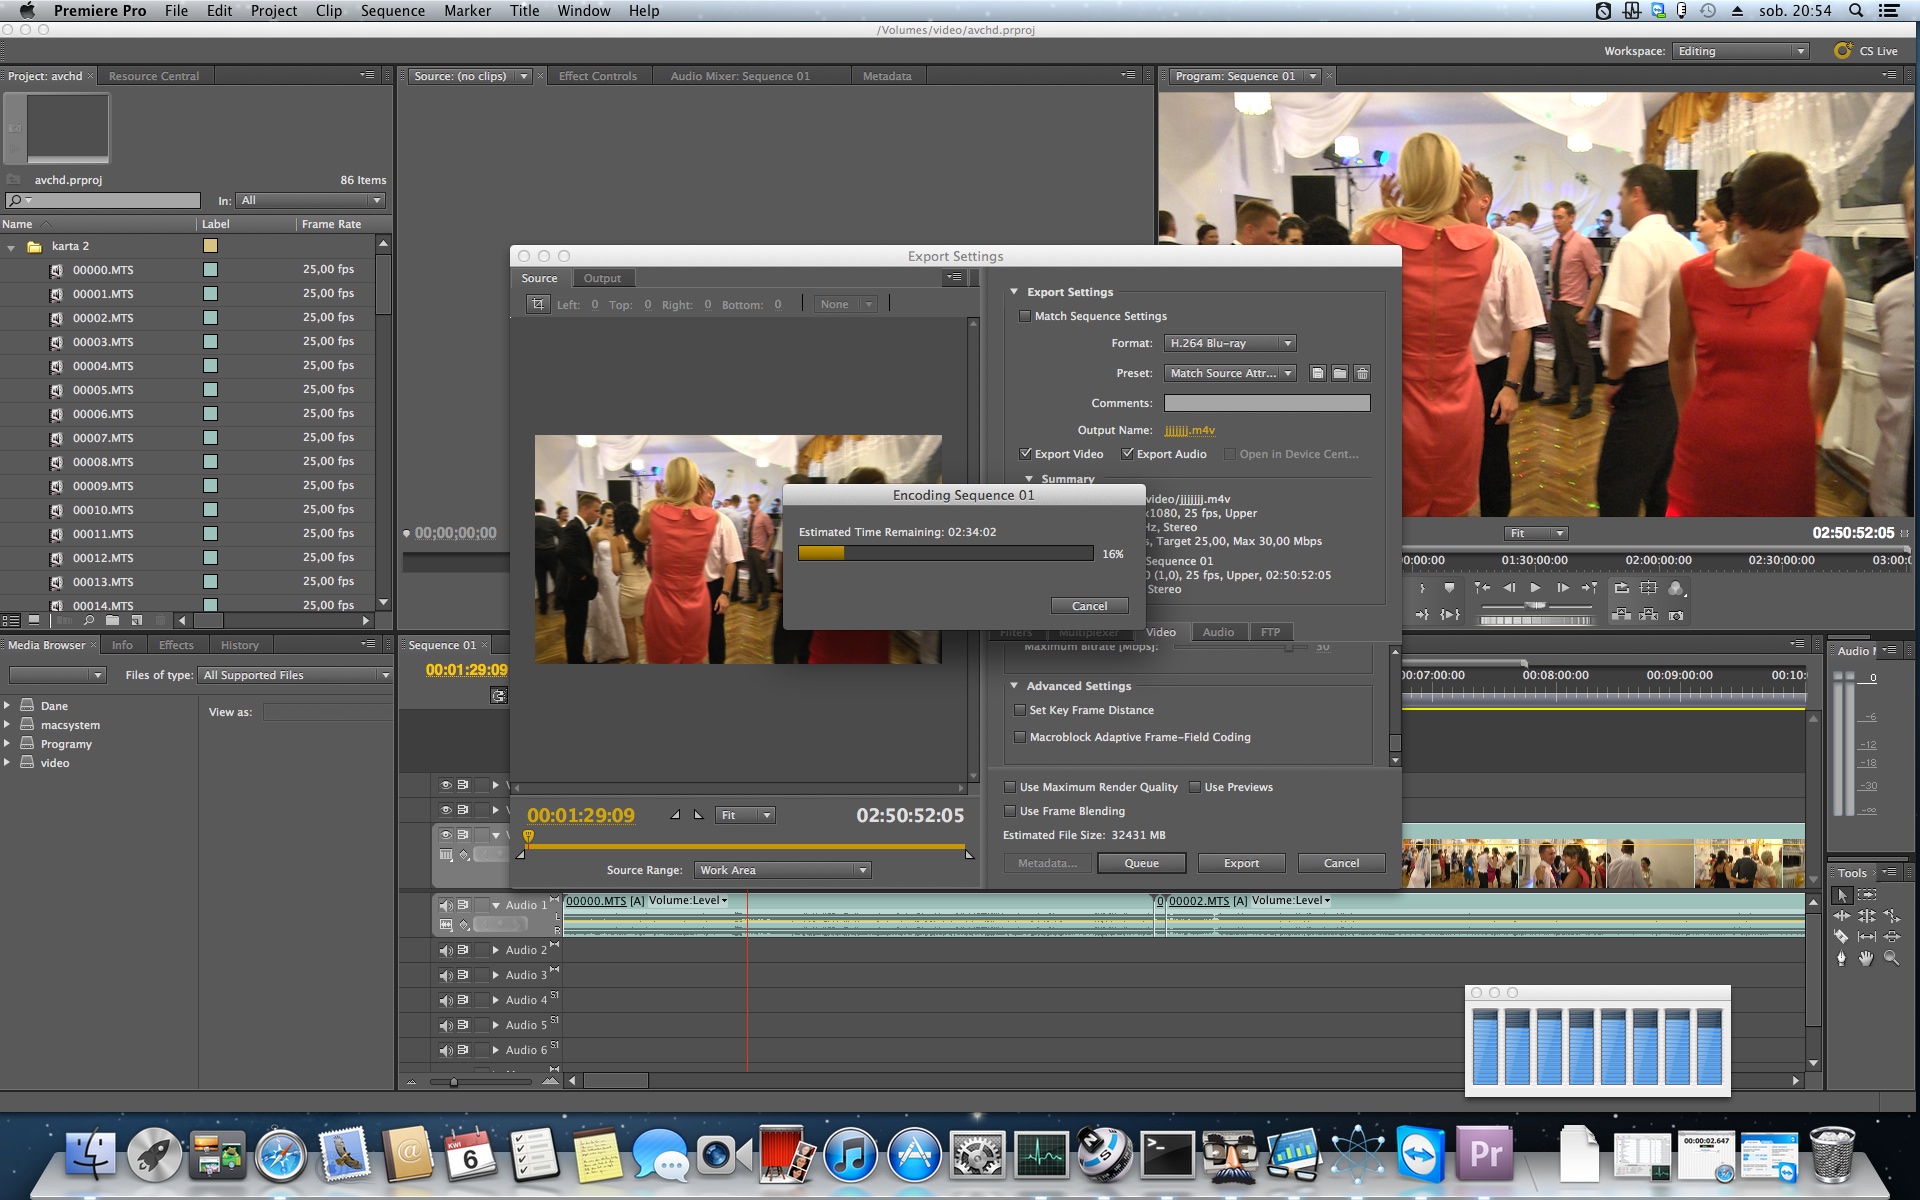Screen dimensions: 1920x1200
Task: Click the Delete Preset trash icon
Action: coord(1362,373)
